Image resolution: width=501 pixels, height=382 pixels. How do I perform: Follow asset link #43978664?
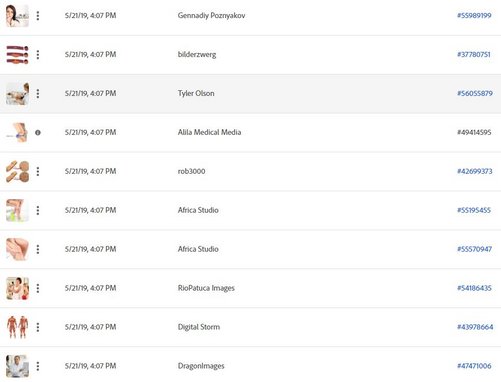click(475, 327)
